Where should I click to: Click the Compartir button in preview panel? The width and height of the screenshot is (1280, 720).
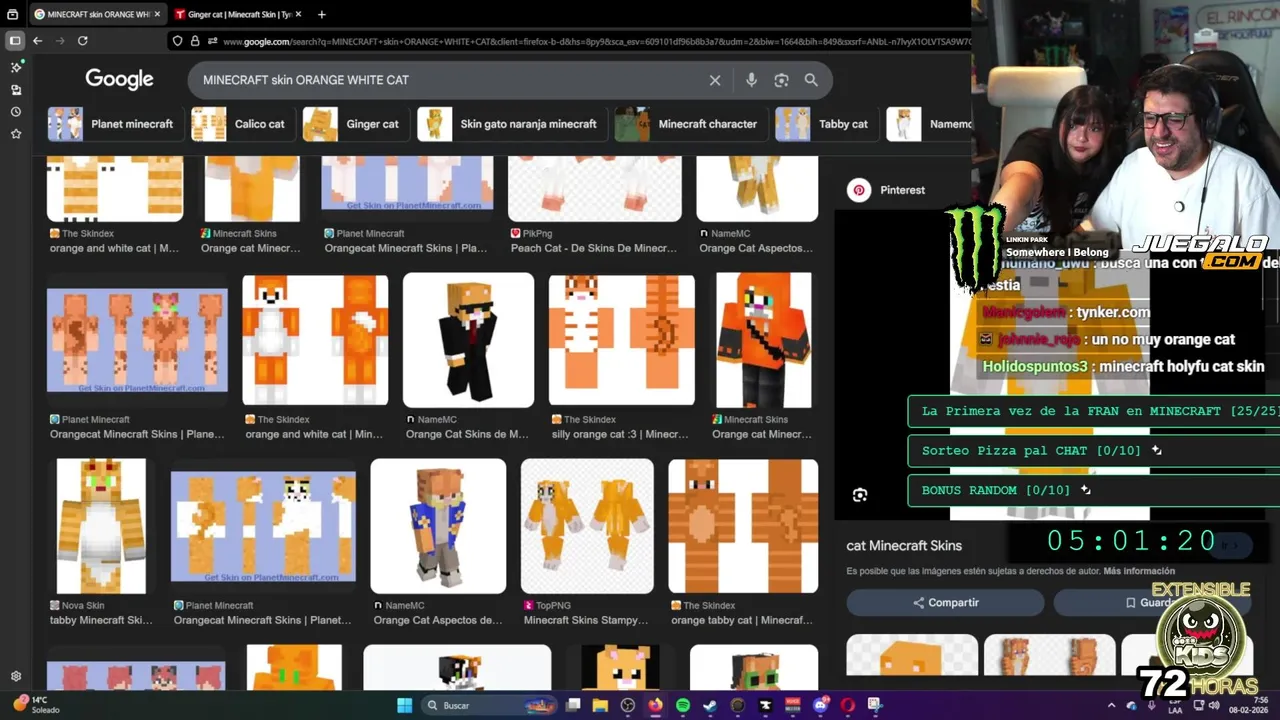tap(945, 603)
